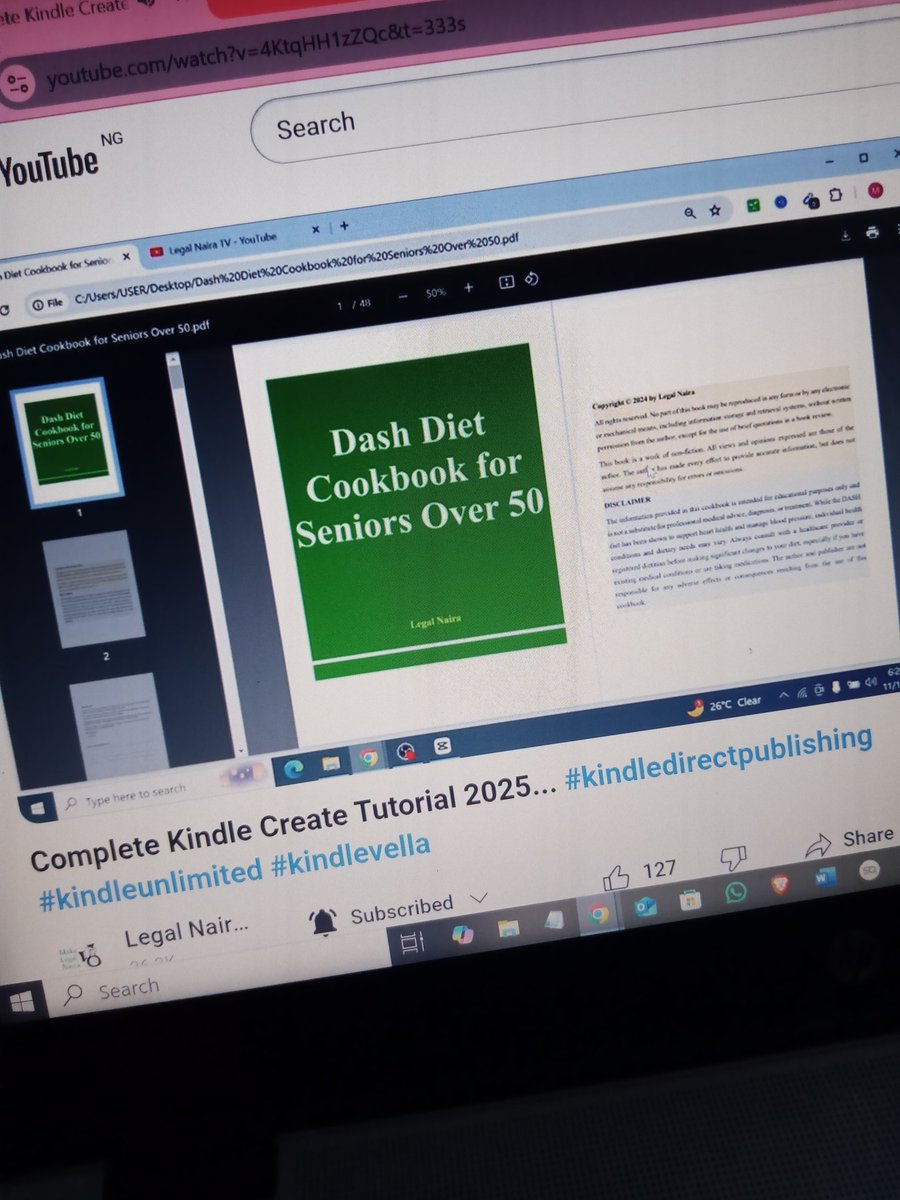This screenshot has height=1200, width=900.
Task: Close the Dash Diet Cookbook PDF tab
Action: pos(126,256)
